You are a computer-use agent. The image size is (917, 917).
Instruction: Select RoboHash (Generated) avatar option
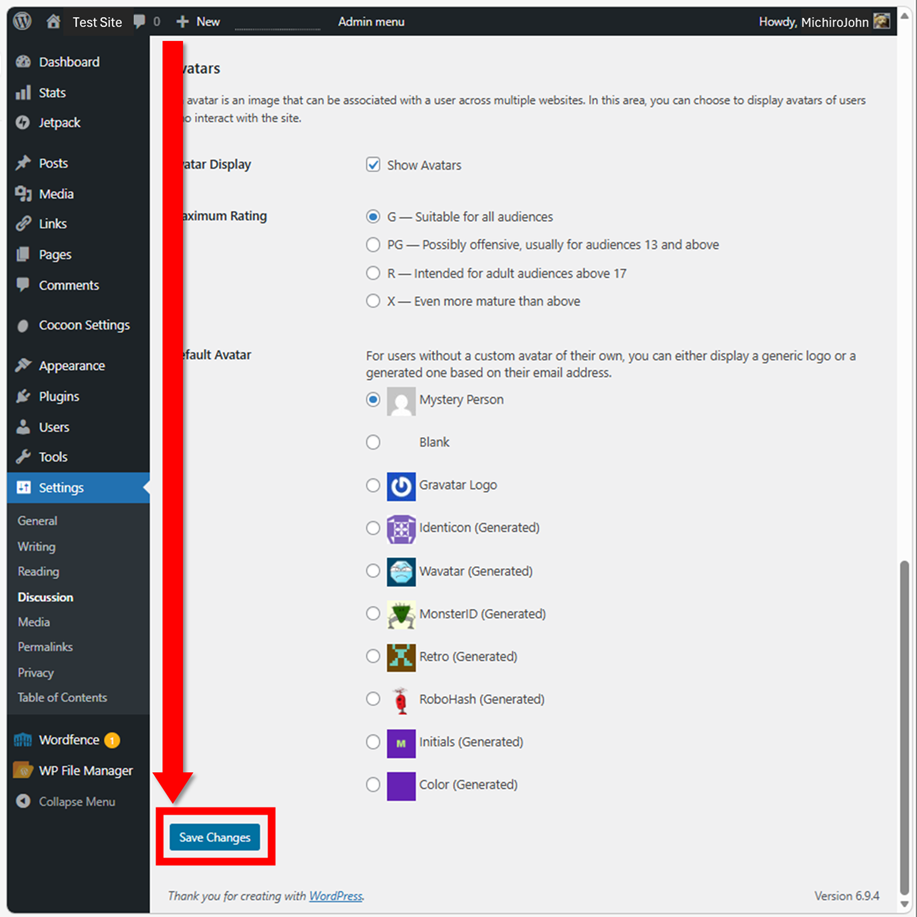pos(373,699)
